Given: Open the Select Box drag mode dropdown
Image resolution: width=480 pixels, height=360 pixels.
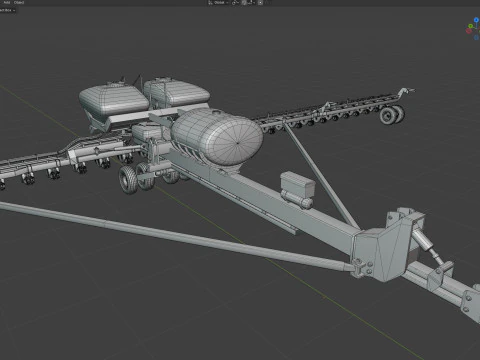Looking at the screenshot, I should tap(7, 10).
